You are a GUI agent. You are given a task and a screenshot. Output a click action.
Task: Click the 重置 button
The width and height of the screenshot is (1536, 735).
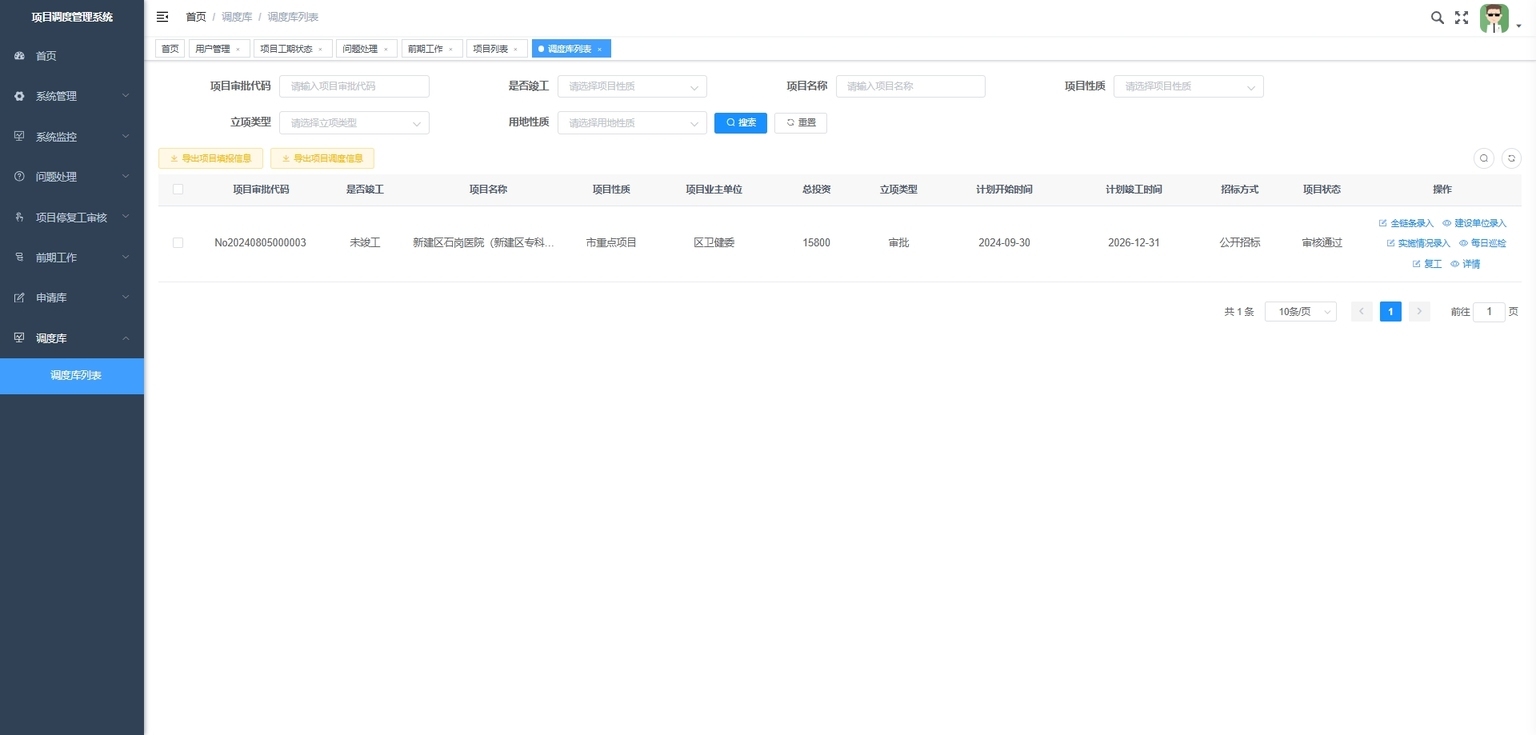800,123
